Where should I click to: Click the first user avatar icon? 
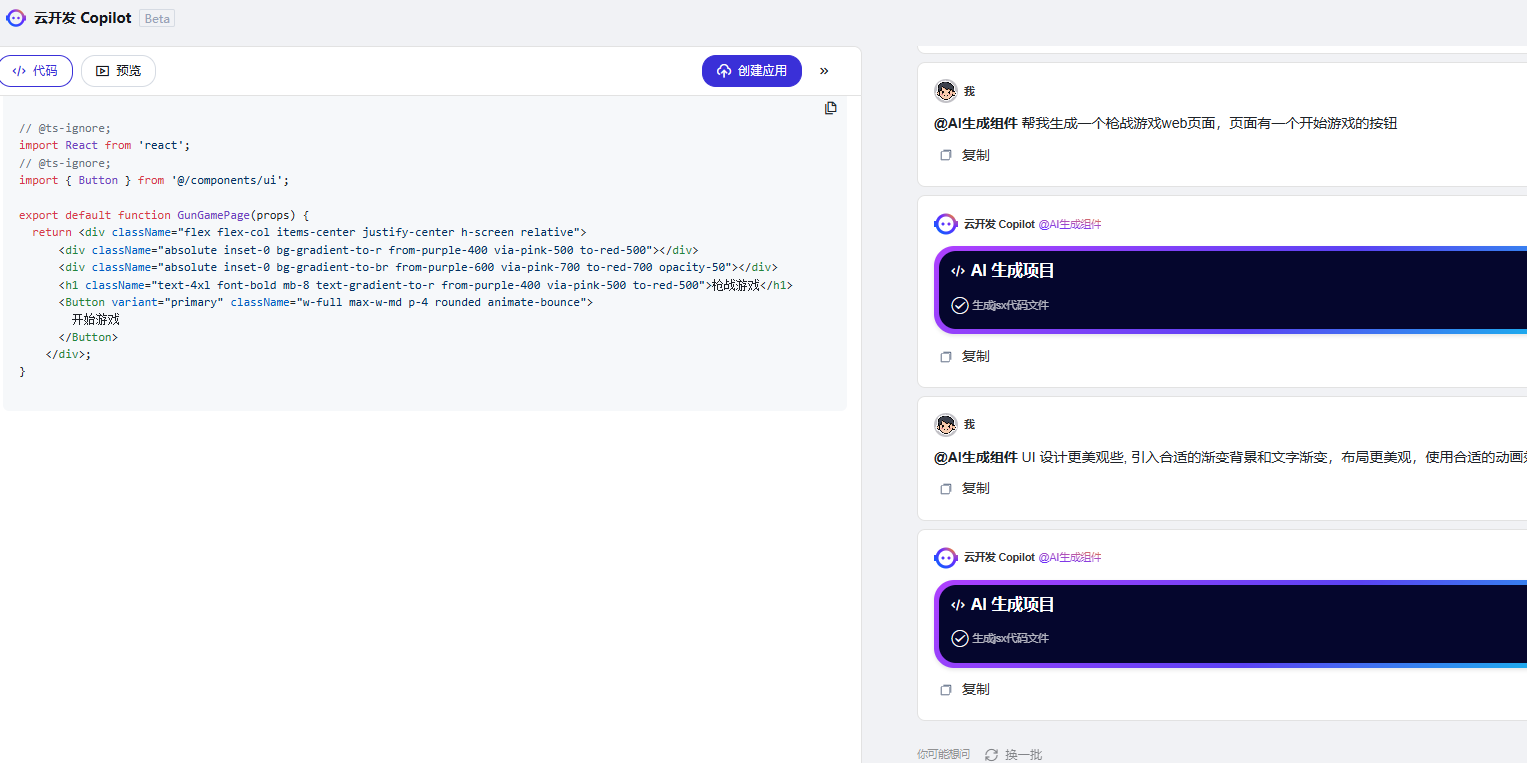946,91
